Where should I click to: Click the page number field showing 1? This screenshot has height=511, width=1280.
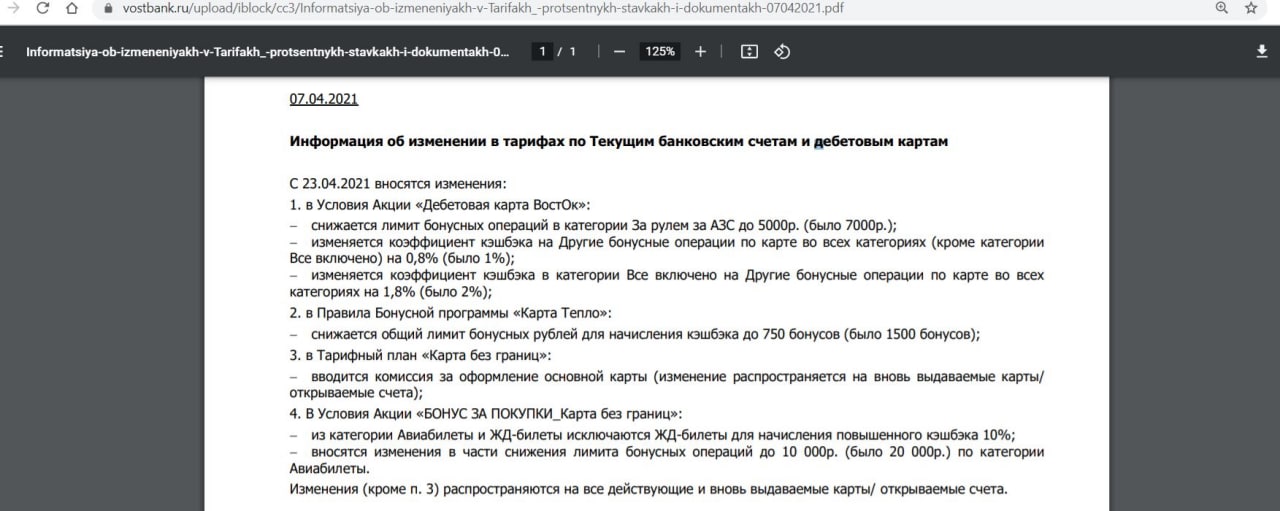click(542, 52)
